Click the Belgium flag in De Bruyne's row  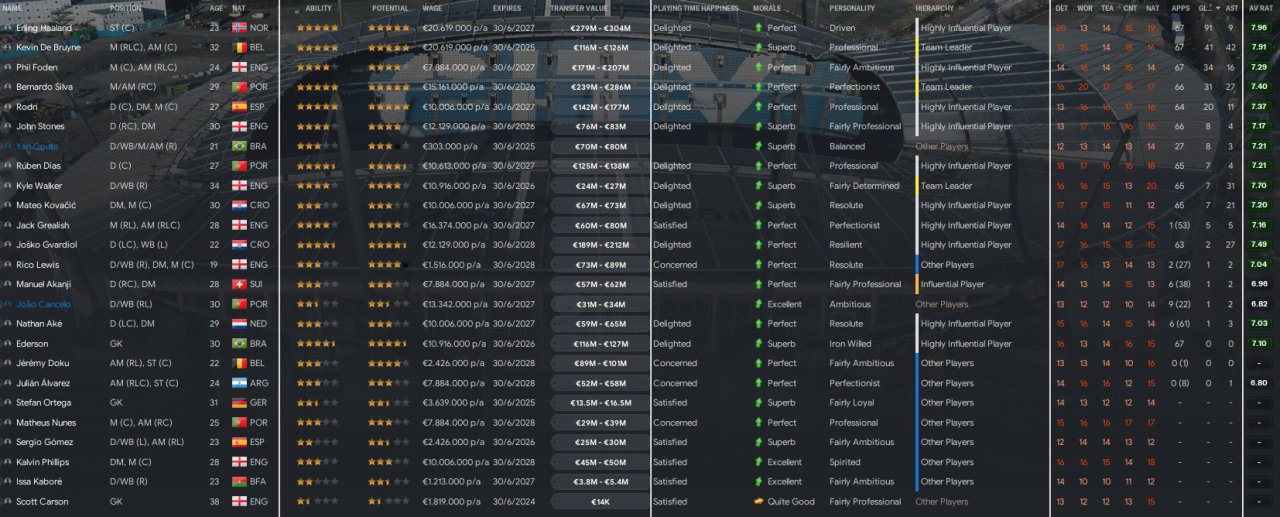coord(238,48)
